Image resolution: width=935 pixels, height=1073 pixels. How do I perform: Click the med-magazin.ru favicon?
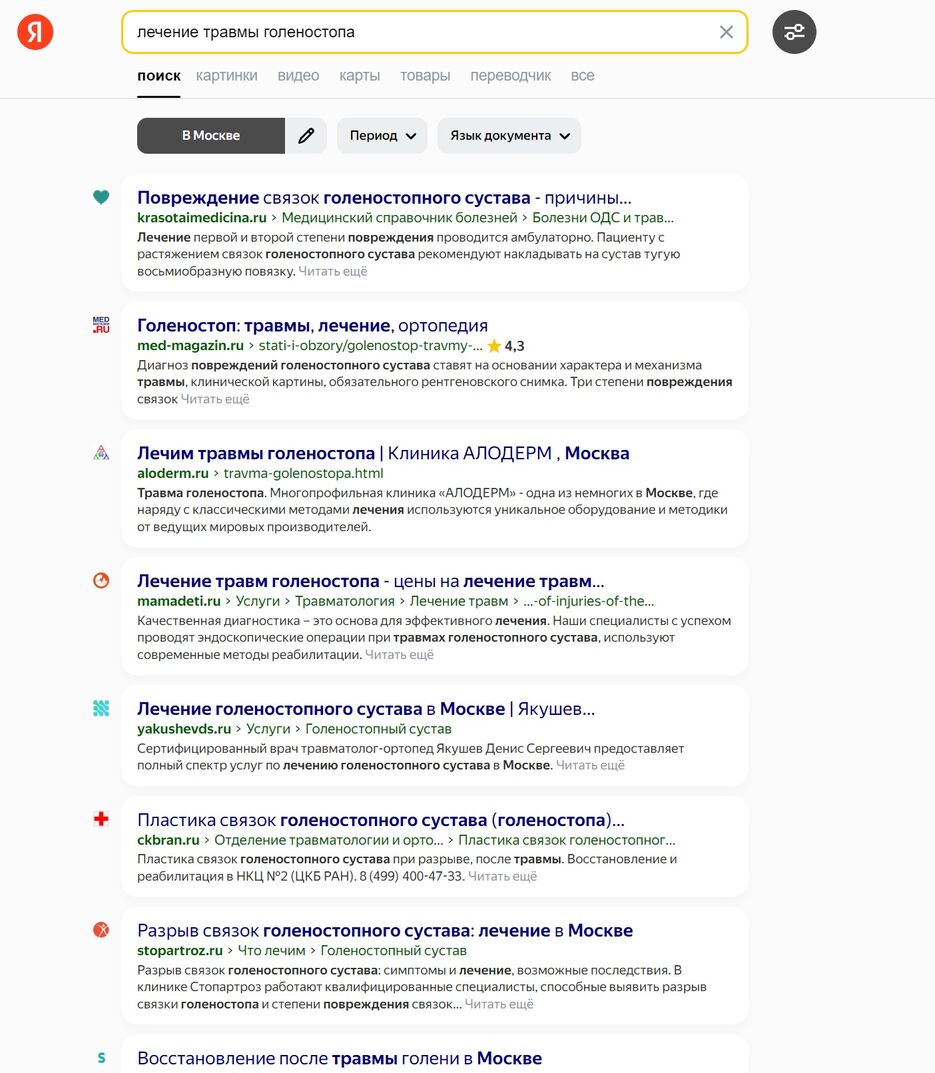point(101,325)
